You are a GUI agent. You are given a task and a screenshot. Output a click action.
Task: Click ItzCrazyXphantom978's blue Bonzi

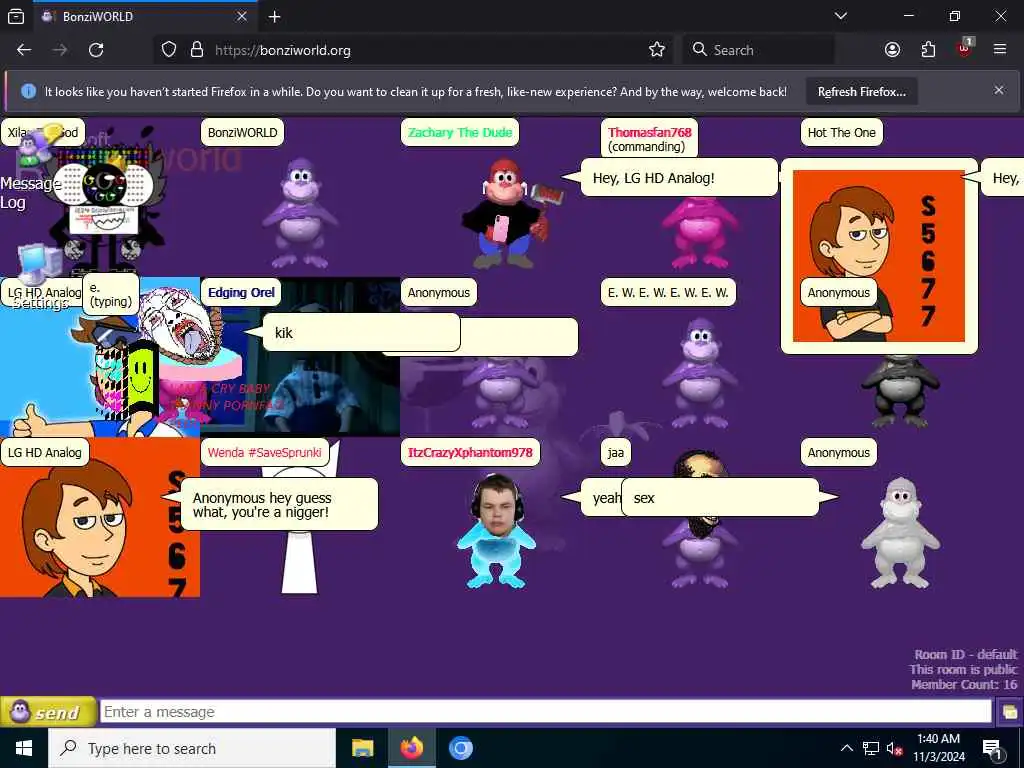496,532
